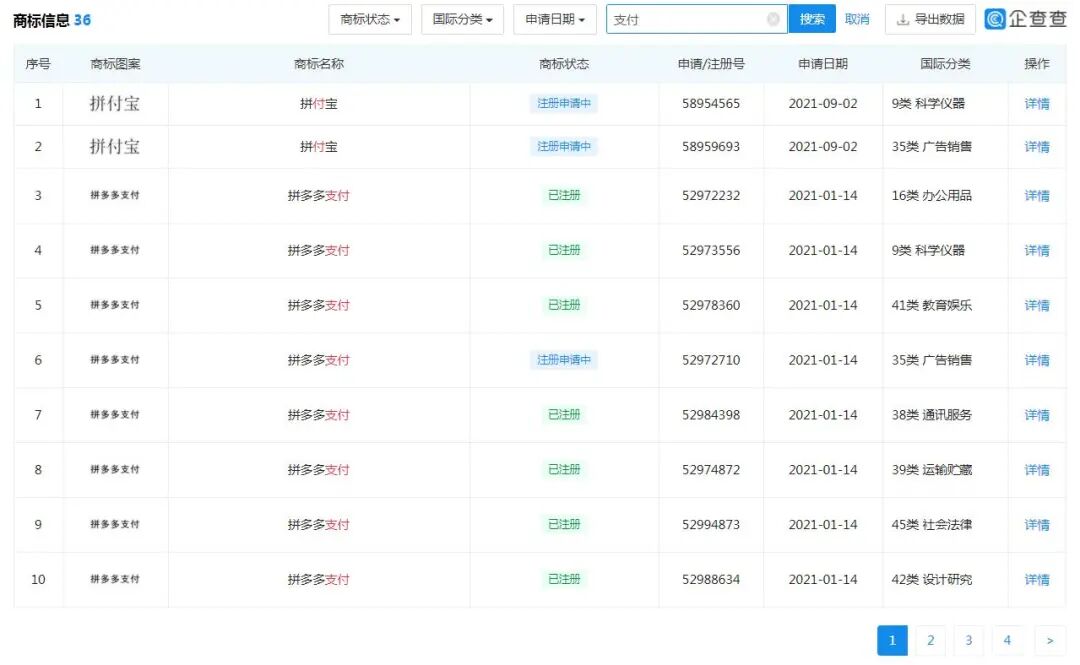Click the next page arrow in pagination

point(1050,640)
